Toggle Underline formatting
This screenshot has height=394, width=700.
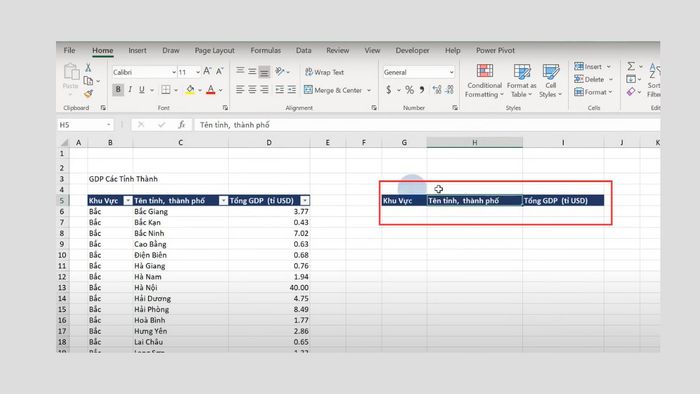[142, 90]
